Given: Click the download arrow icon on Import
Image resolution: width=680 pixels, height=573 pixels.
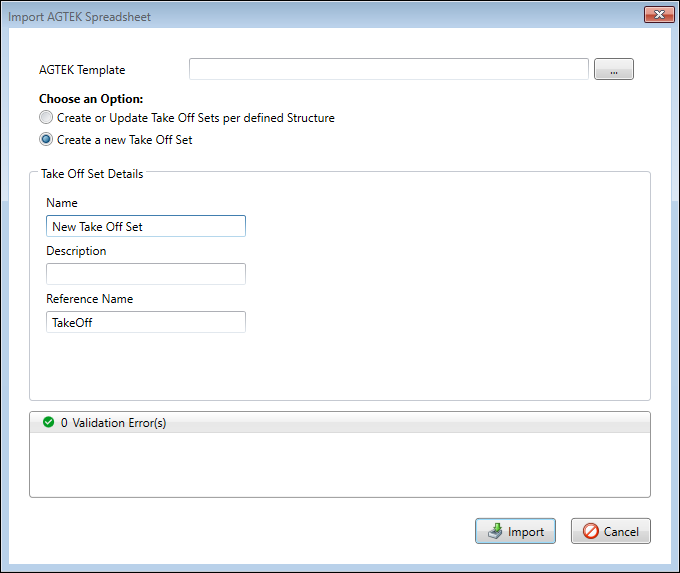Looking at the screenshot, I should pos(494,532).
